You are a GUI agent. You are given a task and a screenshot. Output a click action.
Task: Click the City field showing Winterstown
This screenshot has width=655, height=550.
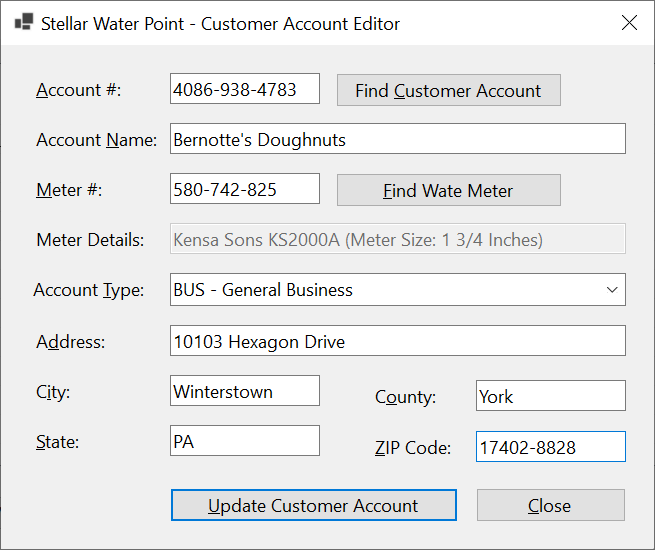[x=245, y=391]
